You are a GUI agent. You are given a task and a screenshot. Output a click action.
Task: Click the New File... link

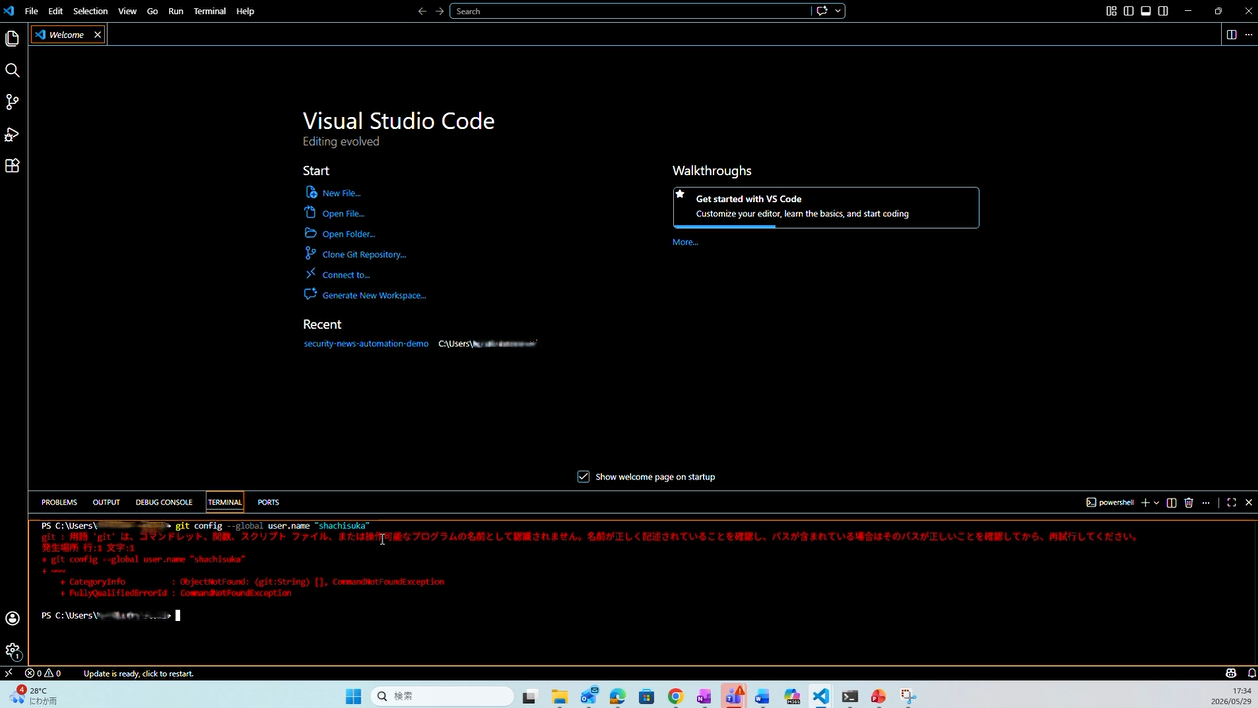(341, 193)
